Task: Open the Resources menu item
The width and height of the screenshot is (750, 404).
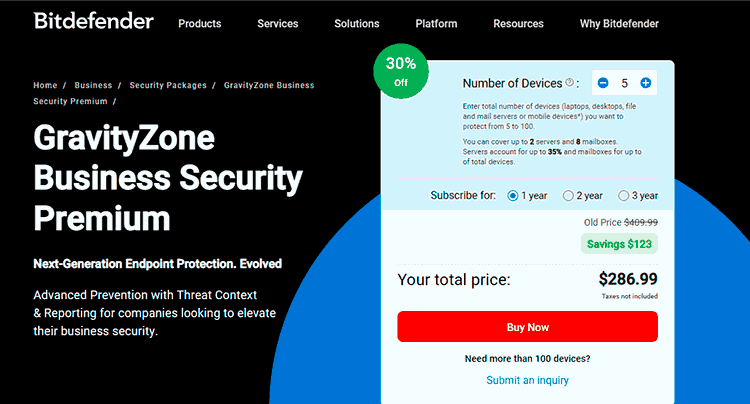Action: click(518, 23)
